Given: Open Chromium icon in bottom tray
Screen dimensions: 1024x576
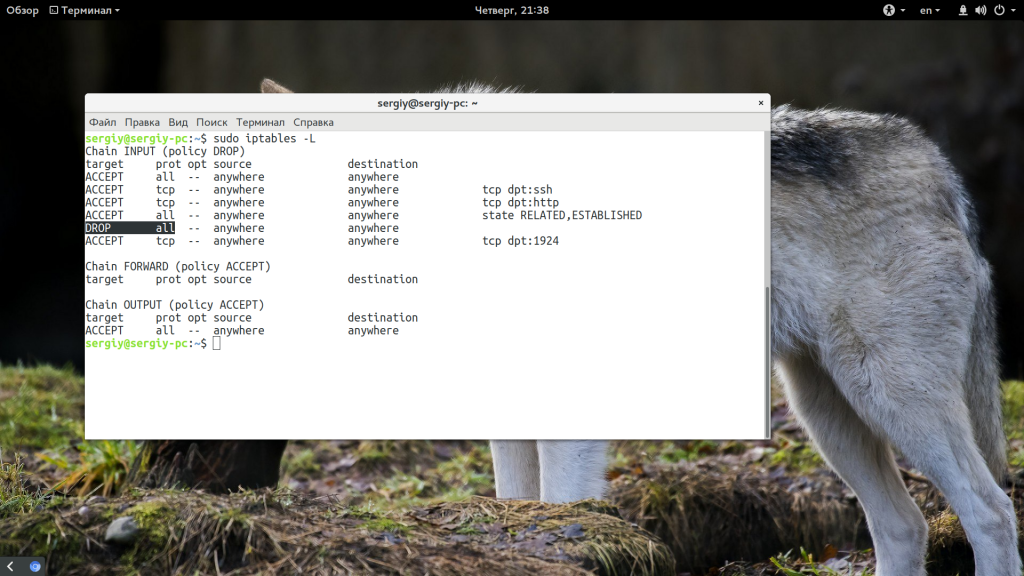Looking at the screenshot, I should (x=35, y=566).
